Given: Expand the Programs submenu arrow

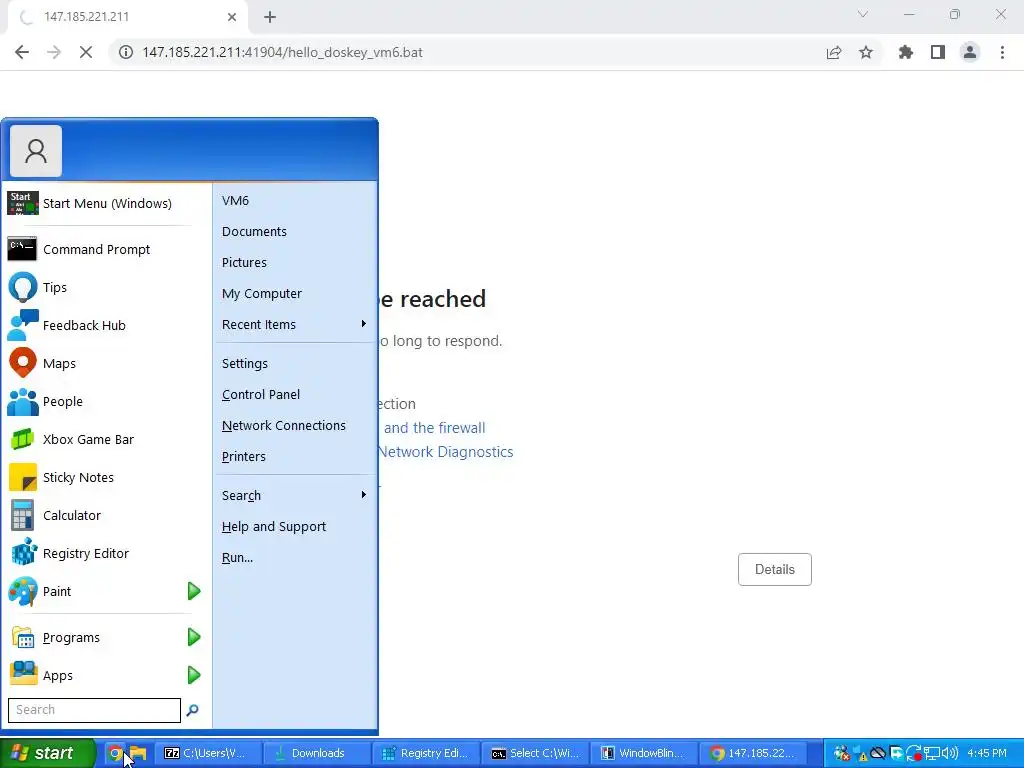Looking at the screenshot, I should coord(194,637).
